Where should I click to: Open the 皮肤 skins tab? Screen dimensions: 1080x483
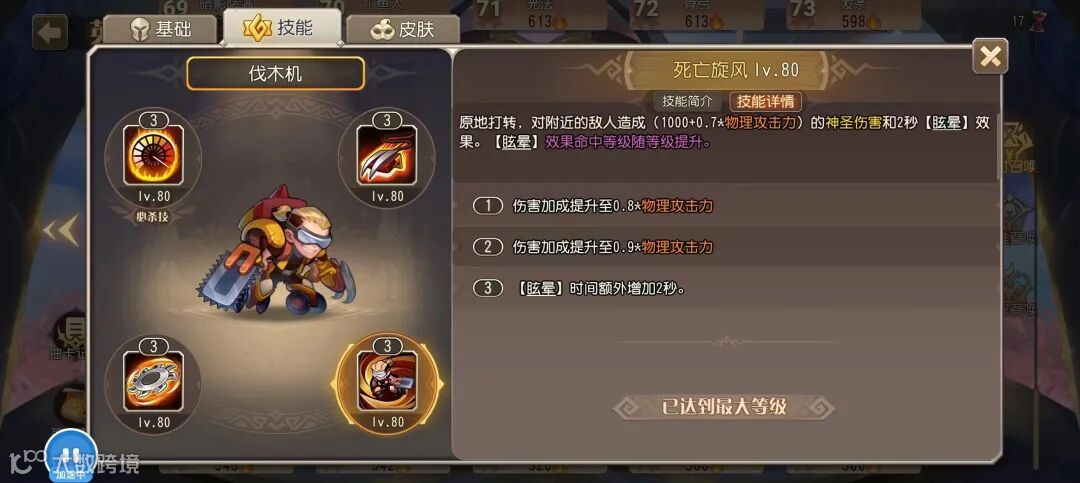pyautogui.click(x=403, y=30)
